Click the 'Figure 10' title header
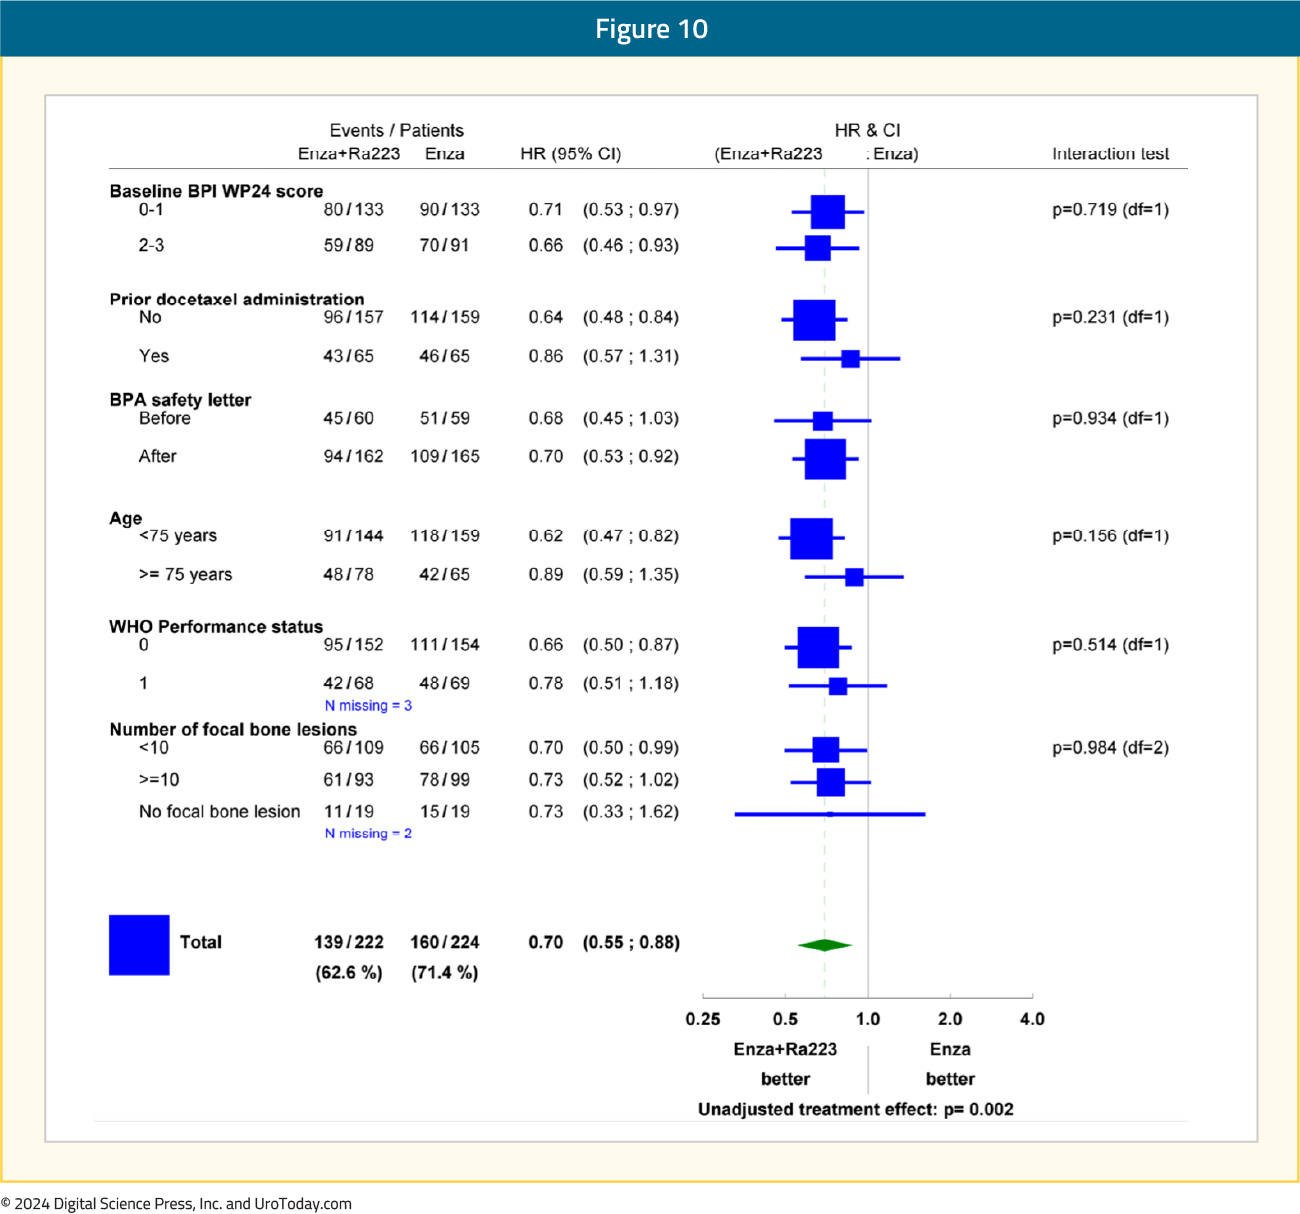 click(651, 29)
